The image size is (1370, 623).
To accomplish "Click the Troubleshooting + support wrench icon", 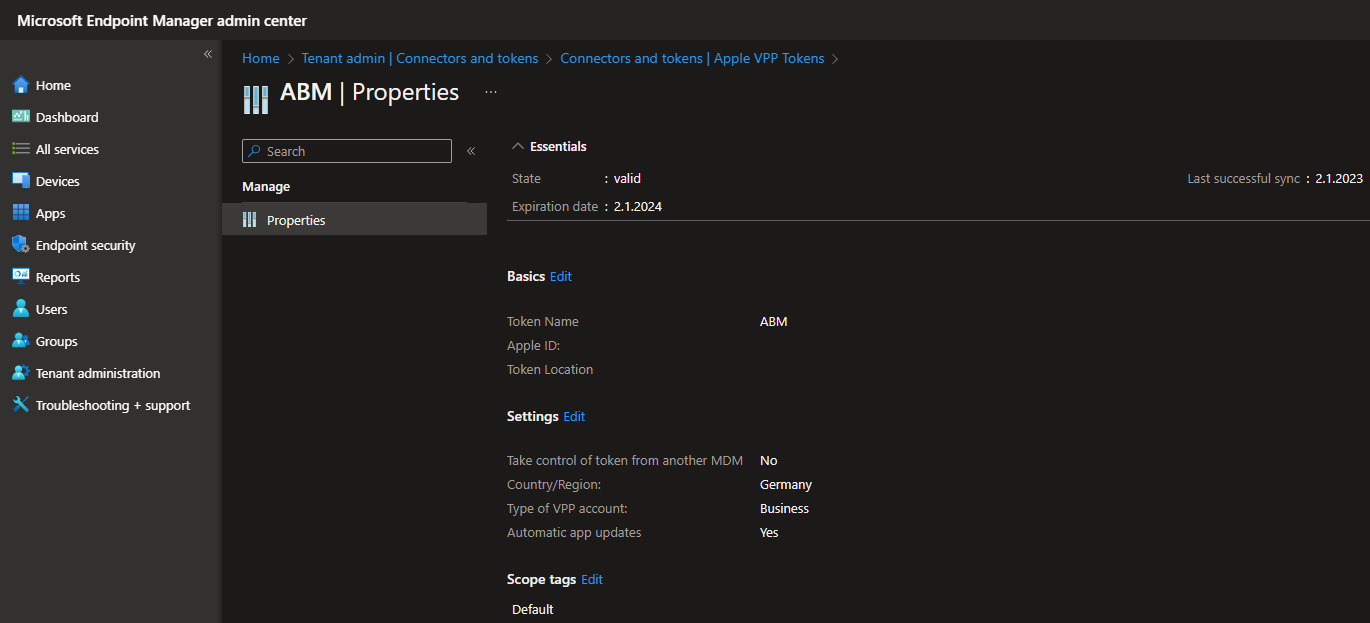I will tap(20, 405).
